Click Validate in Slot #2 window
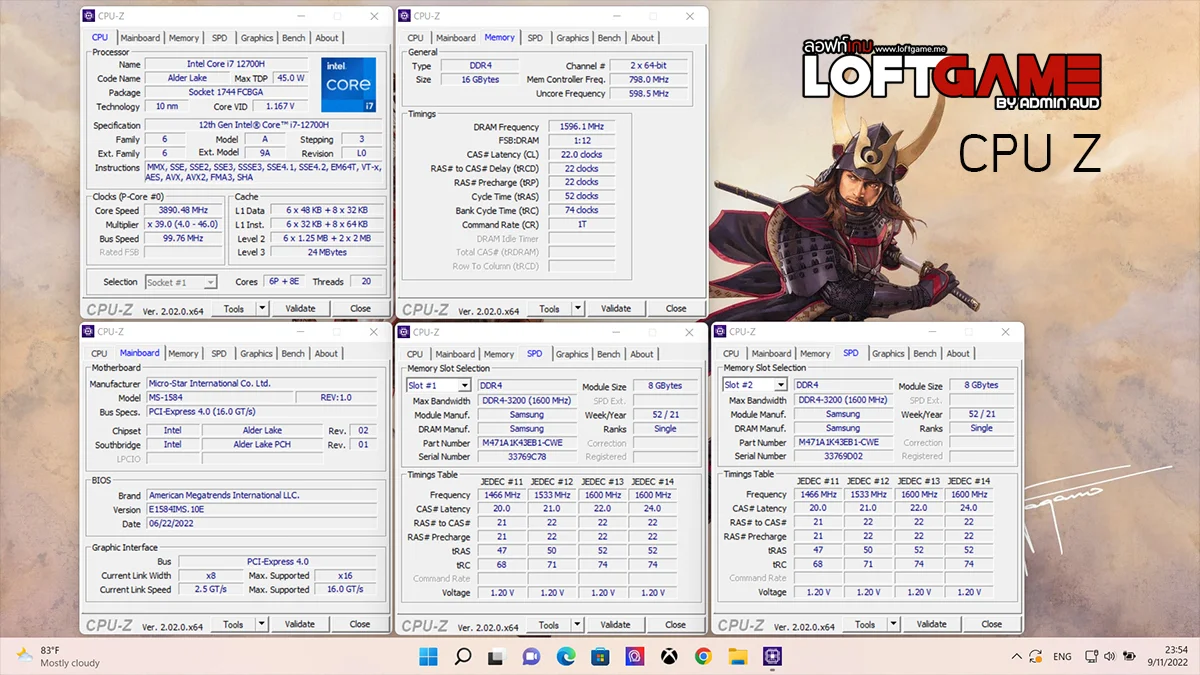This screenshot has height=675, width=1200. click(932, 625)
